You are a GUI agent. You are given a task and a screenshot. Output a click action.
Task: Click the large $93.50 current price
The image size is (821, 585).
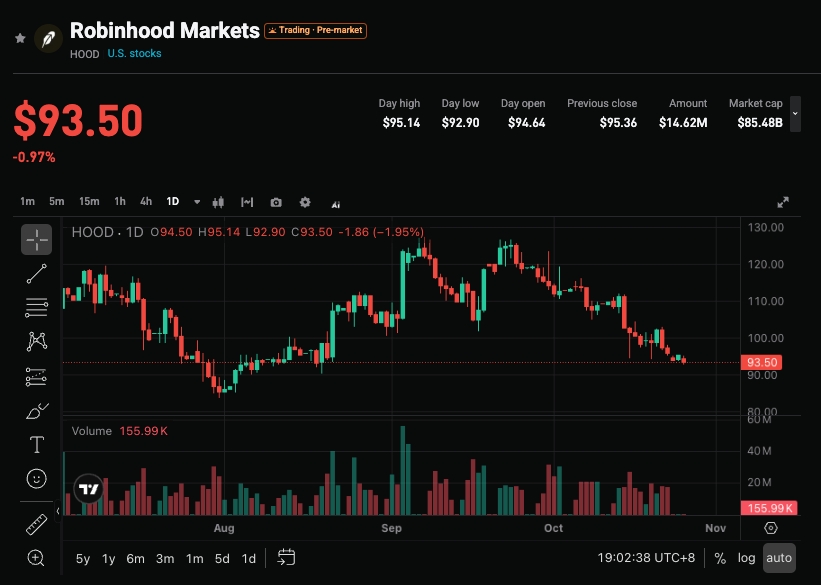point(78,121)
